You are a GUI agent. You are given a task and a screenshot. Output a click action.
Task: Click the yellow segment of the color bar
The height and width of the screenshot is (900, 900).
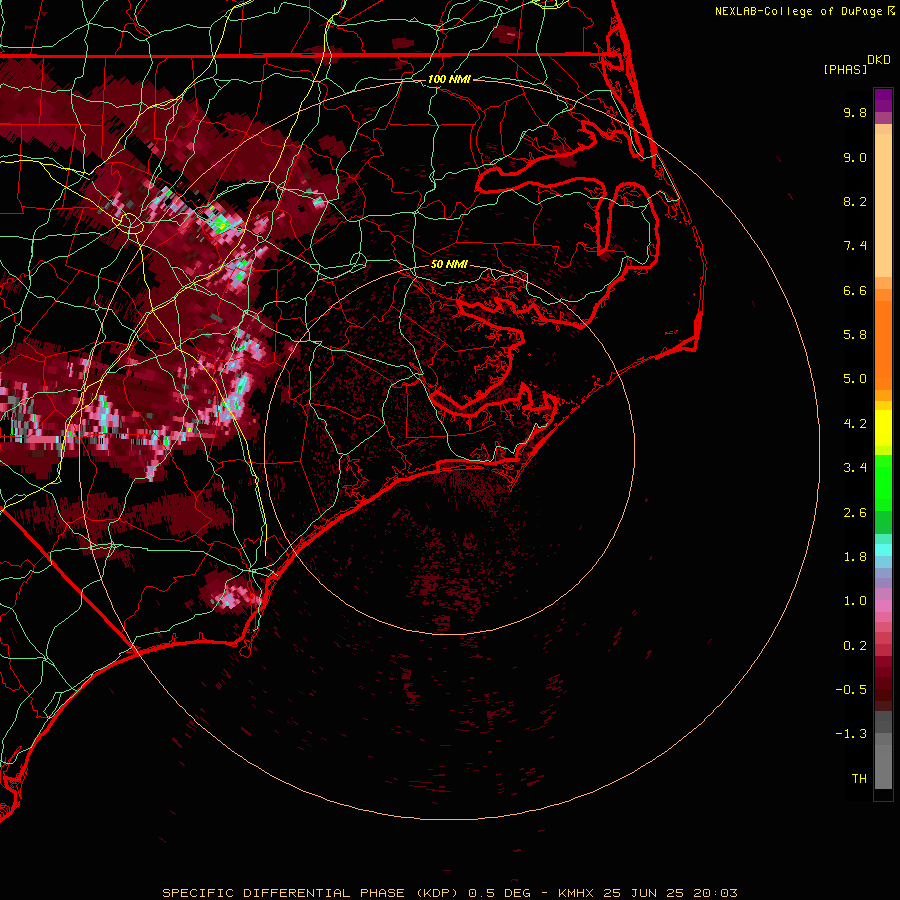point(883,428)
